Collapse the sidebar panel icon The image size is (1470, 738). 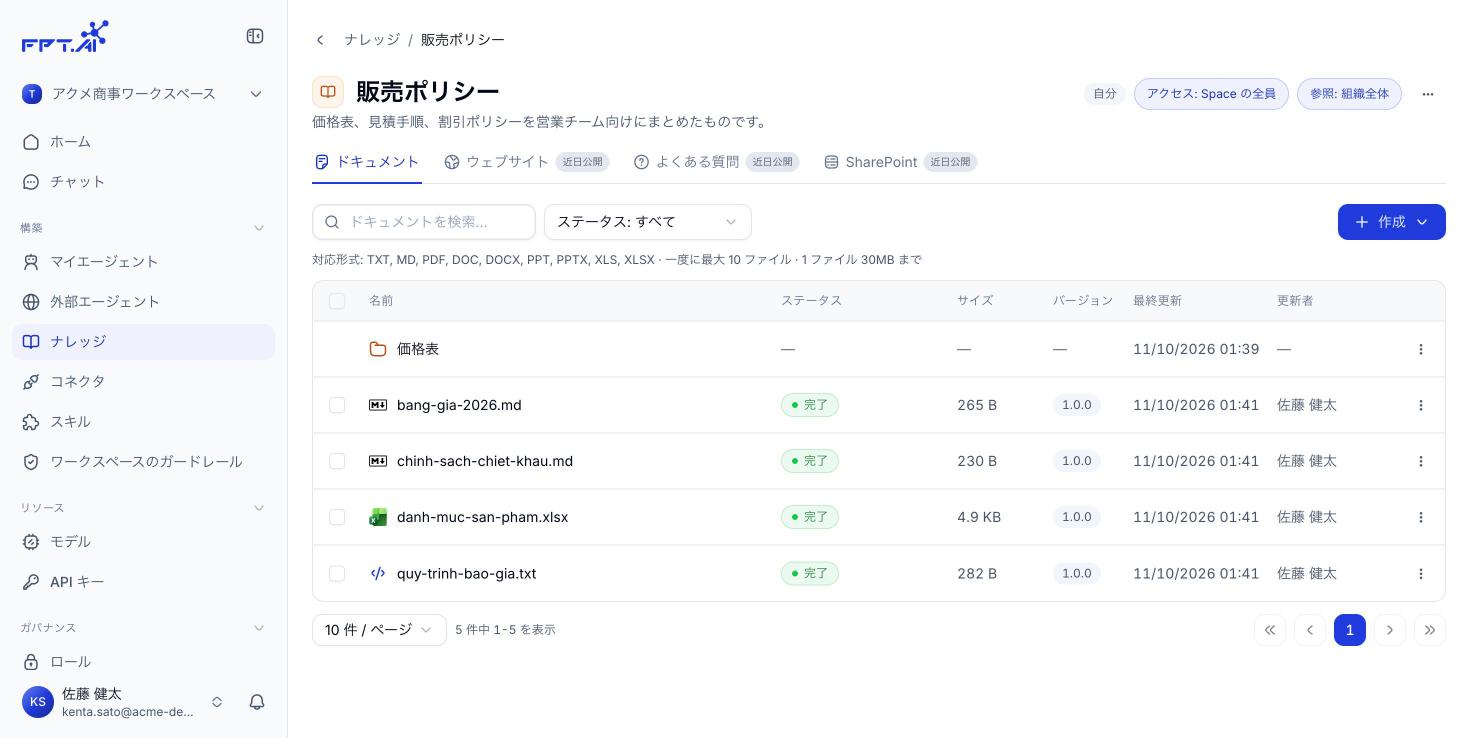(255, 36)
